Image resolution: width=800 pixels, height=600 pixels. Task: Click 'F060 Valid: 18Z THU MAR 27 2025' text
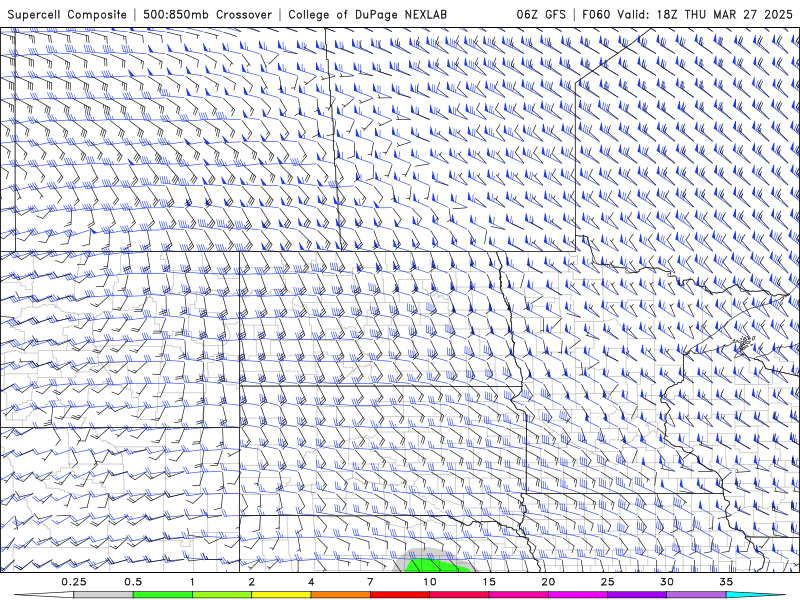coord(687,14)
